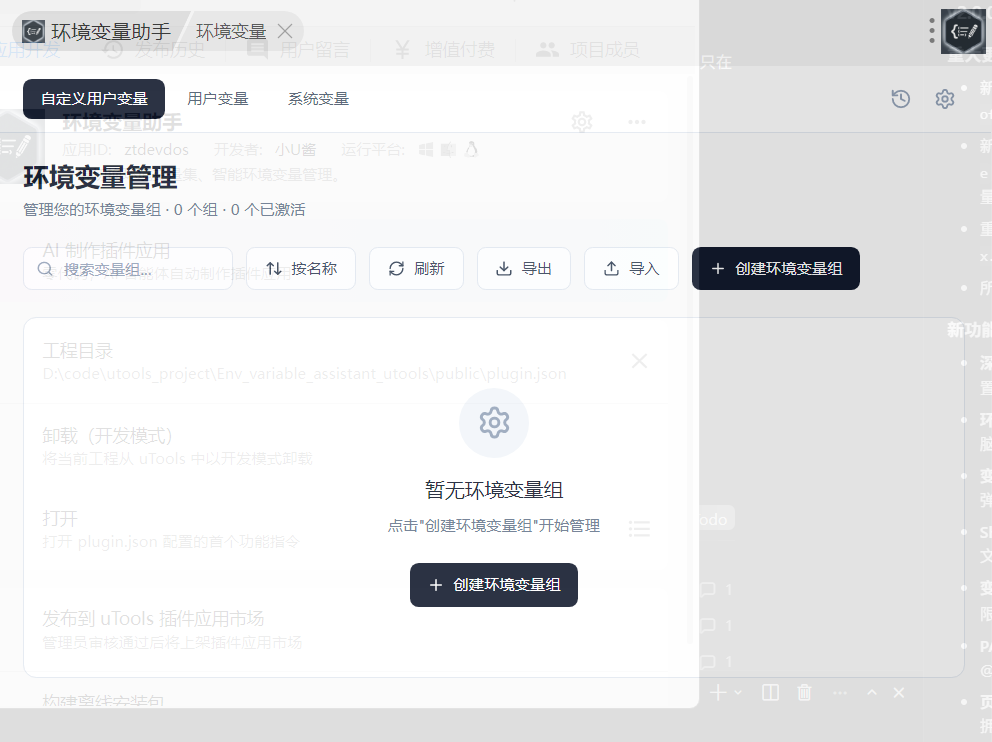Click the 环境变量助手 title text
992x742 pixels.
click(111, 32)
